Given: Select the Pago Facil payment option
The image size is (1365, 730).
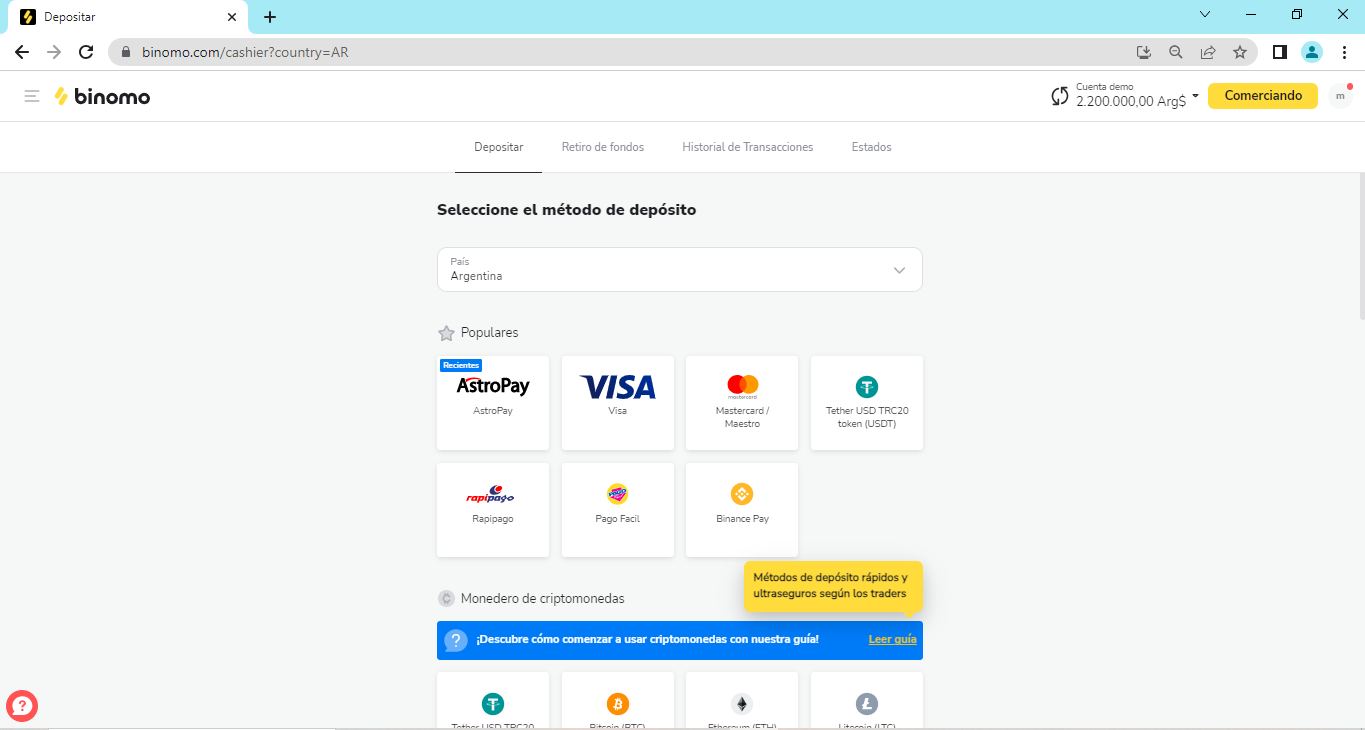Looking at the screenshot, I should click(x=617, y=510).
